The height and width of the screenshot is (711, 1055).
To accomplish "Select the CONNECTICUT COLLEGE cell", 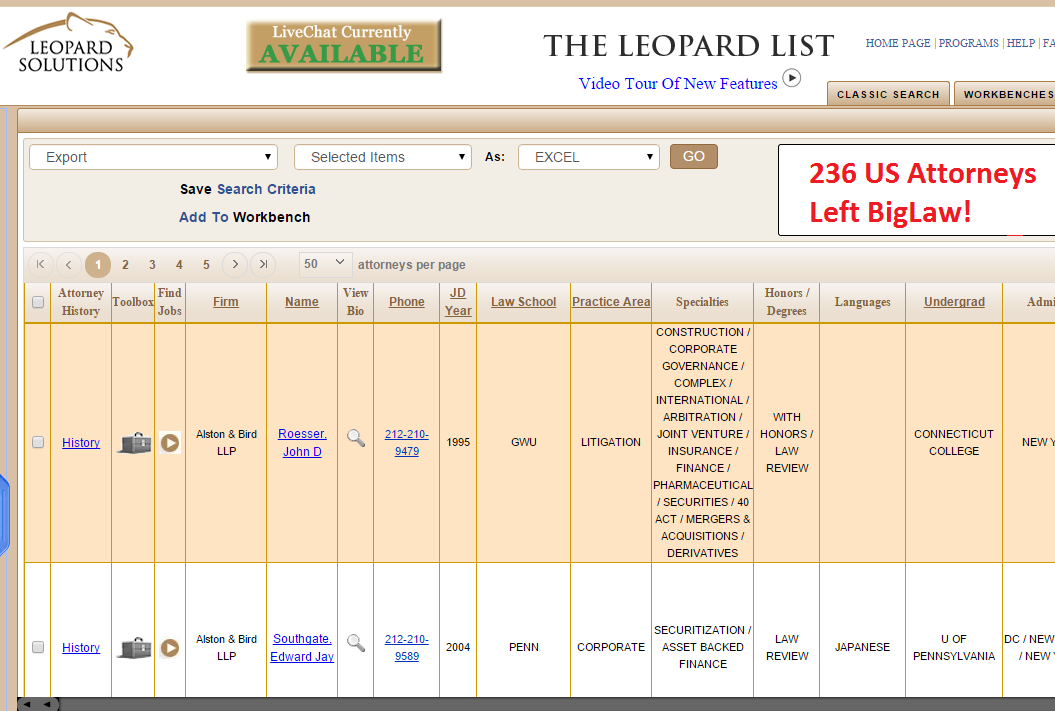I will [x=954, y=443].
